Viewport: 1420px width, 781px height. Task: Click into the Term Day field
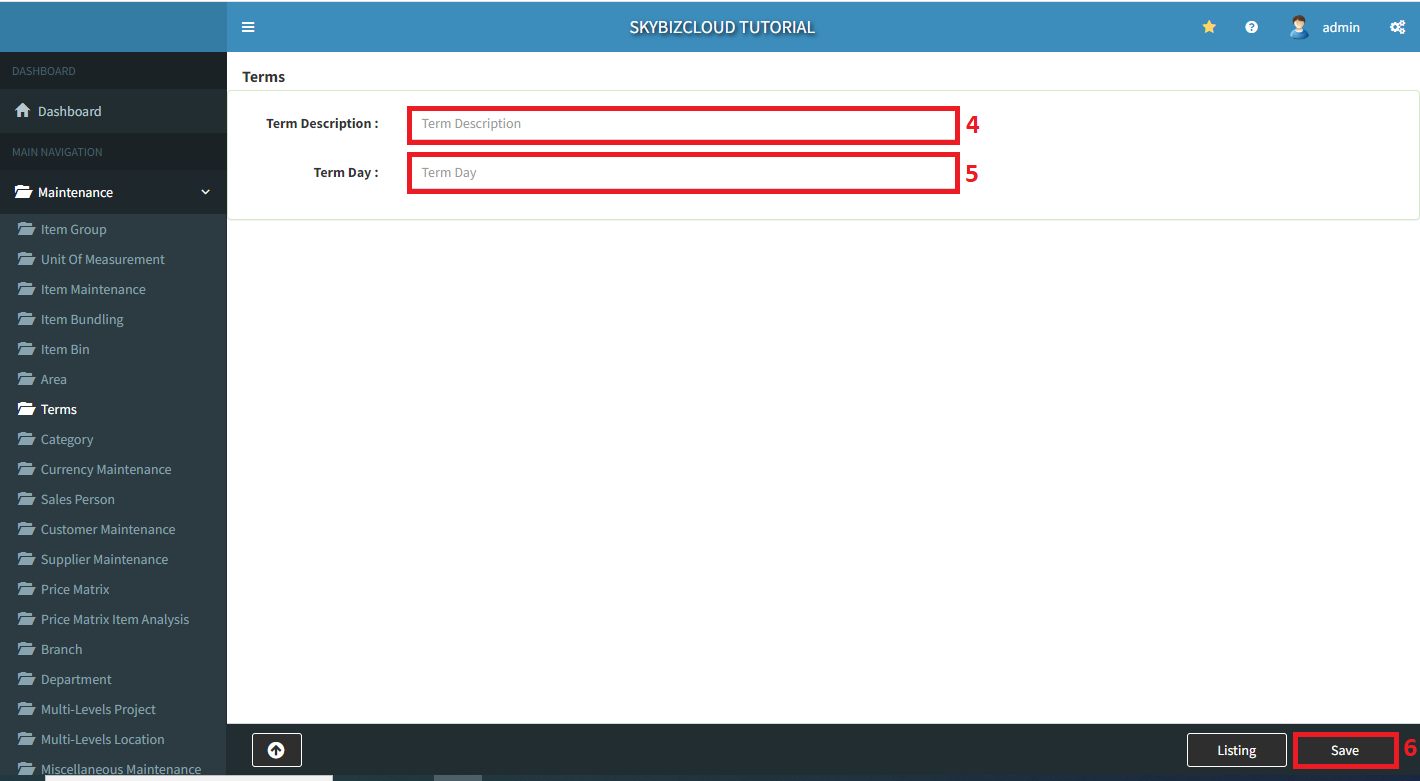tap(683, 173)
